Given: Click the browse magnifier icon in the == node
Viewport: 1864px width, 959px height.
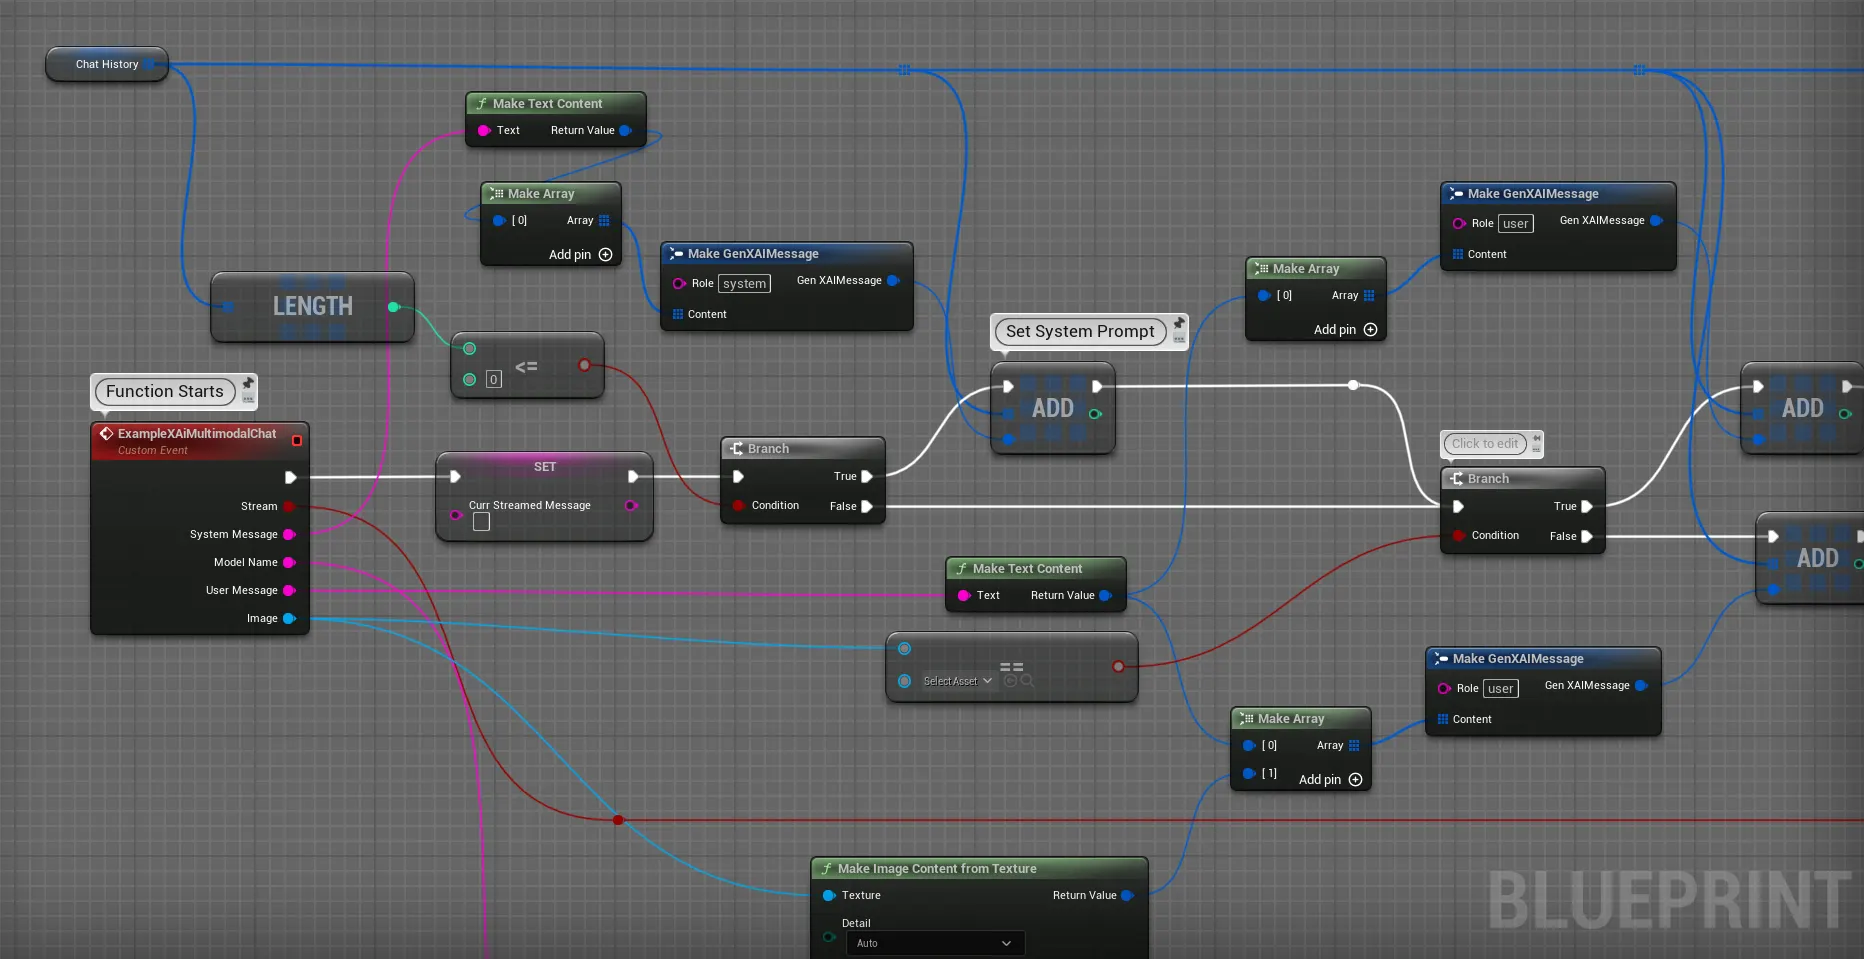Looking at the screenshot, I should pyautogui.click(x=1027, y=681).
